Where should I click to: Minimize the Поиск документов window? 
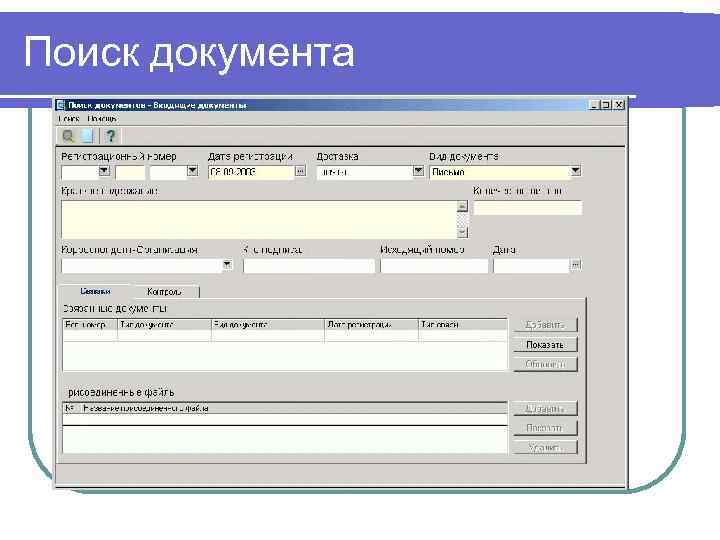click(x=595, y=105)
